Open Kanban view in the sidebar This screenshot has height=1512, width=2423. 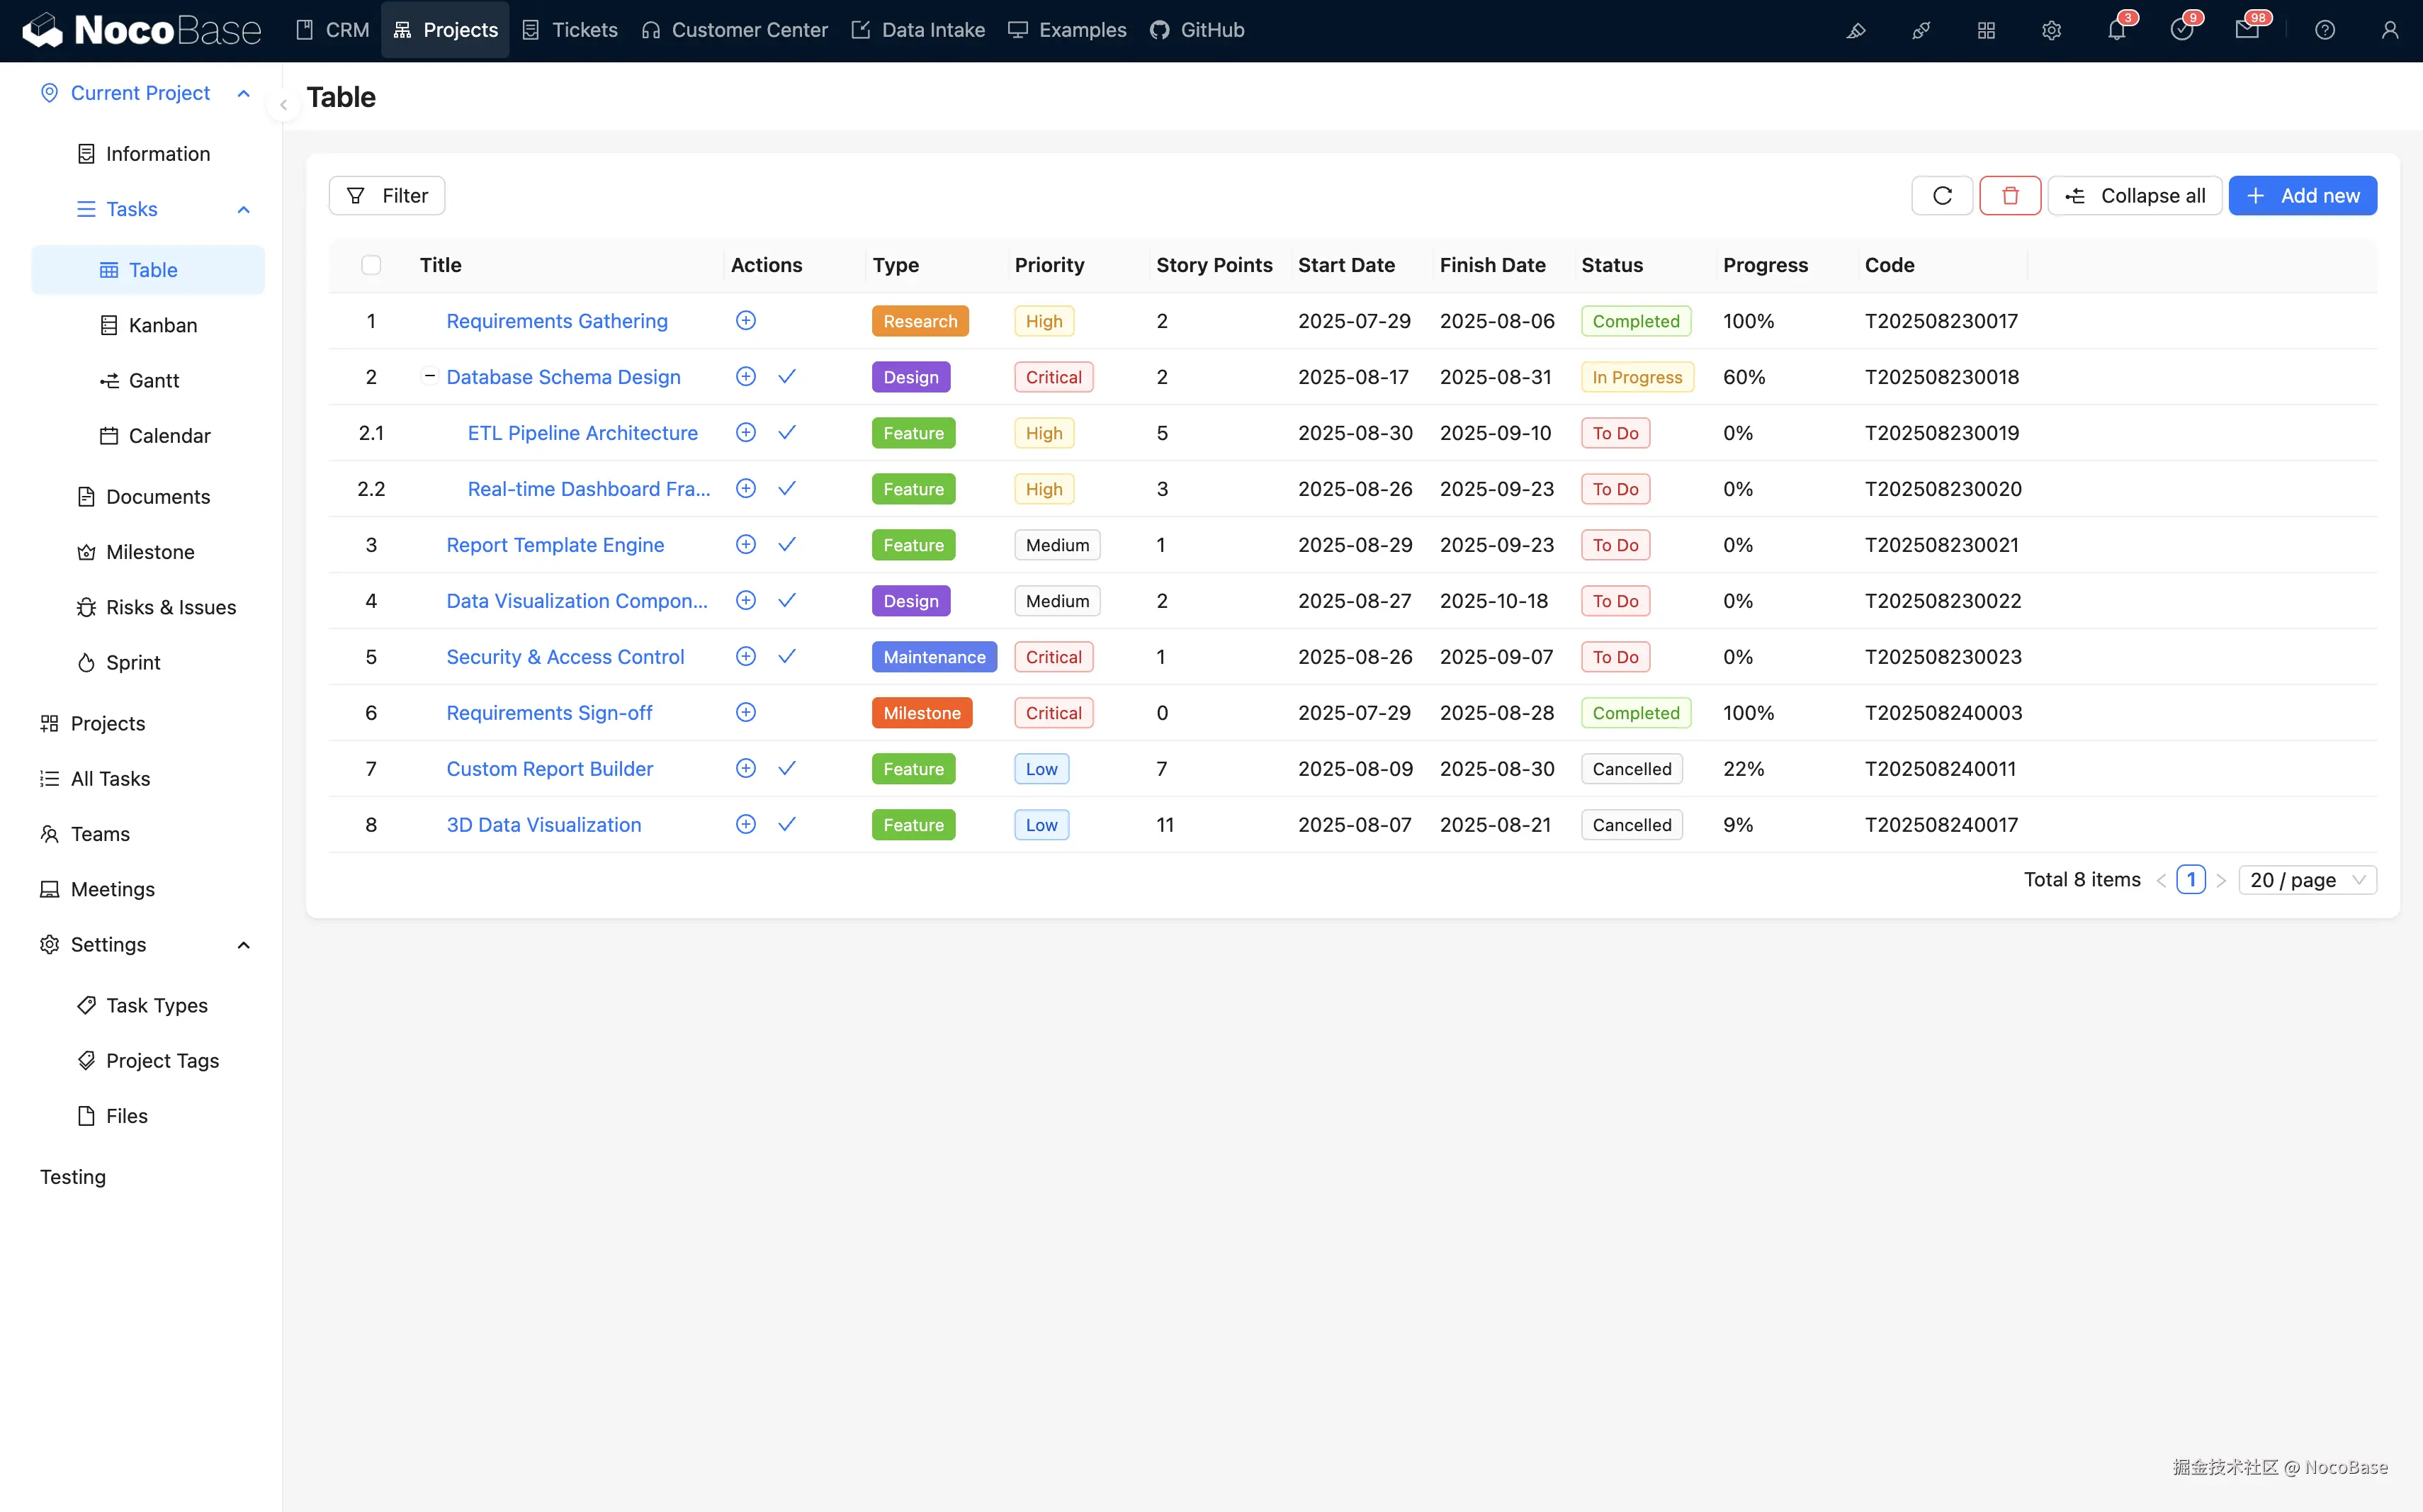click(162, 325)
